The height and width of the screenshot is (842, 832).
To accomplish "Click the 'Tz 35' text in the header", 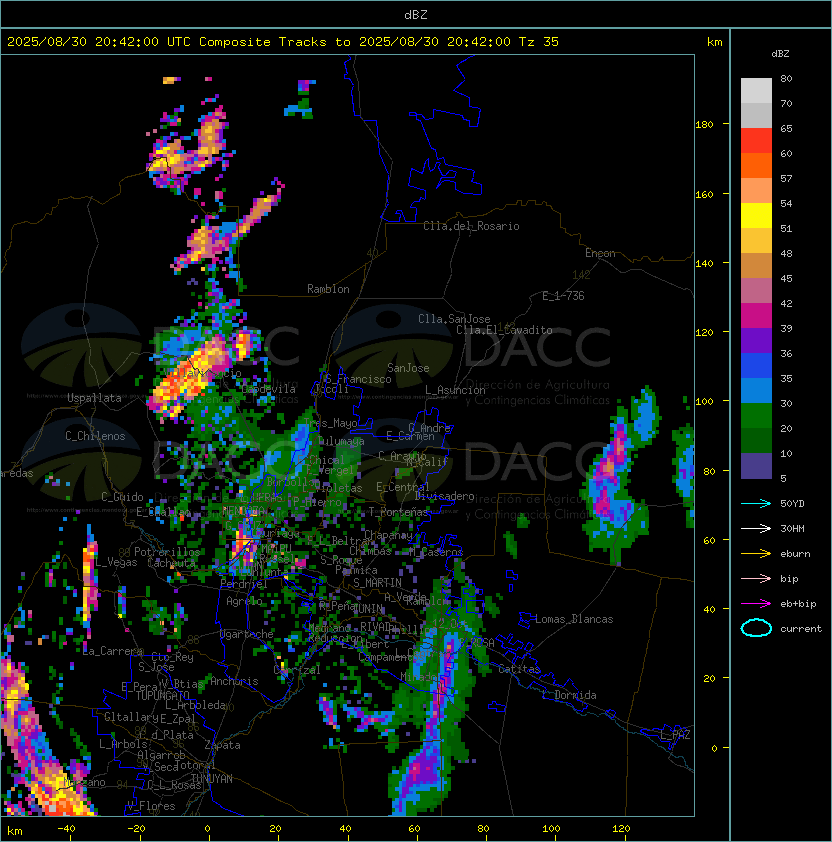I will click(x=539, y=42).
